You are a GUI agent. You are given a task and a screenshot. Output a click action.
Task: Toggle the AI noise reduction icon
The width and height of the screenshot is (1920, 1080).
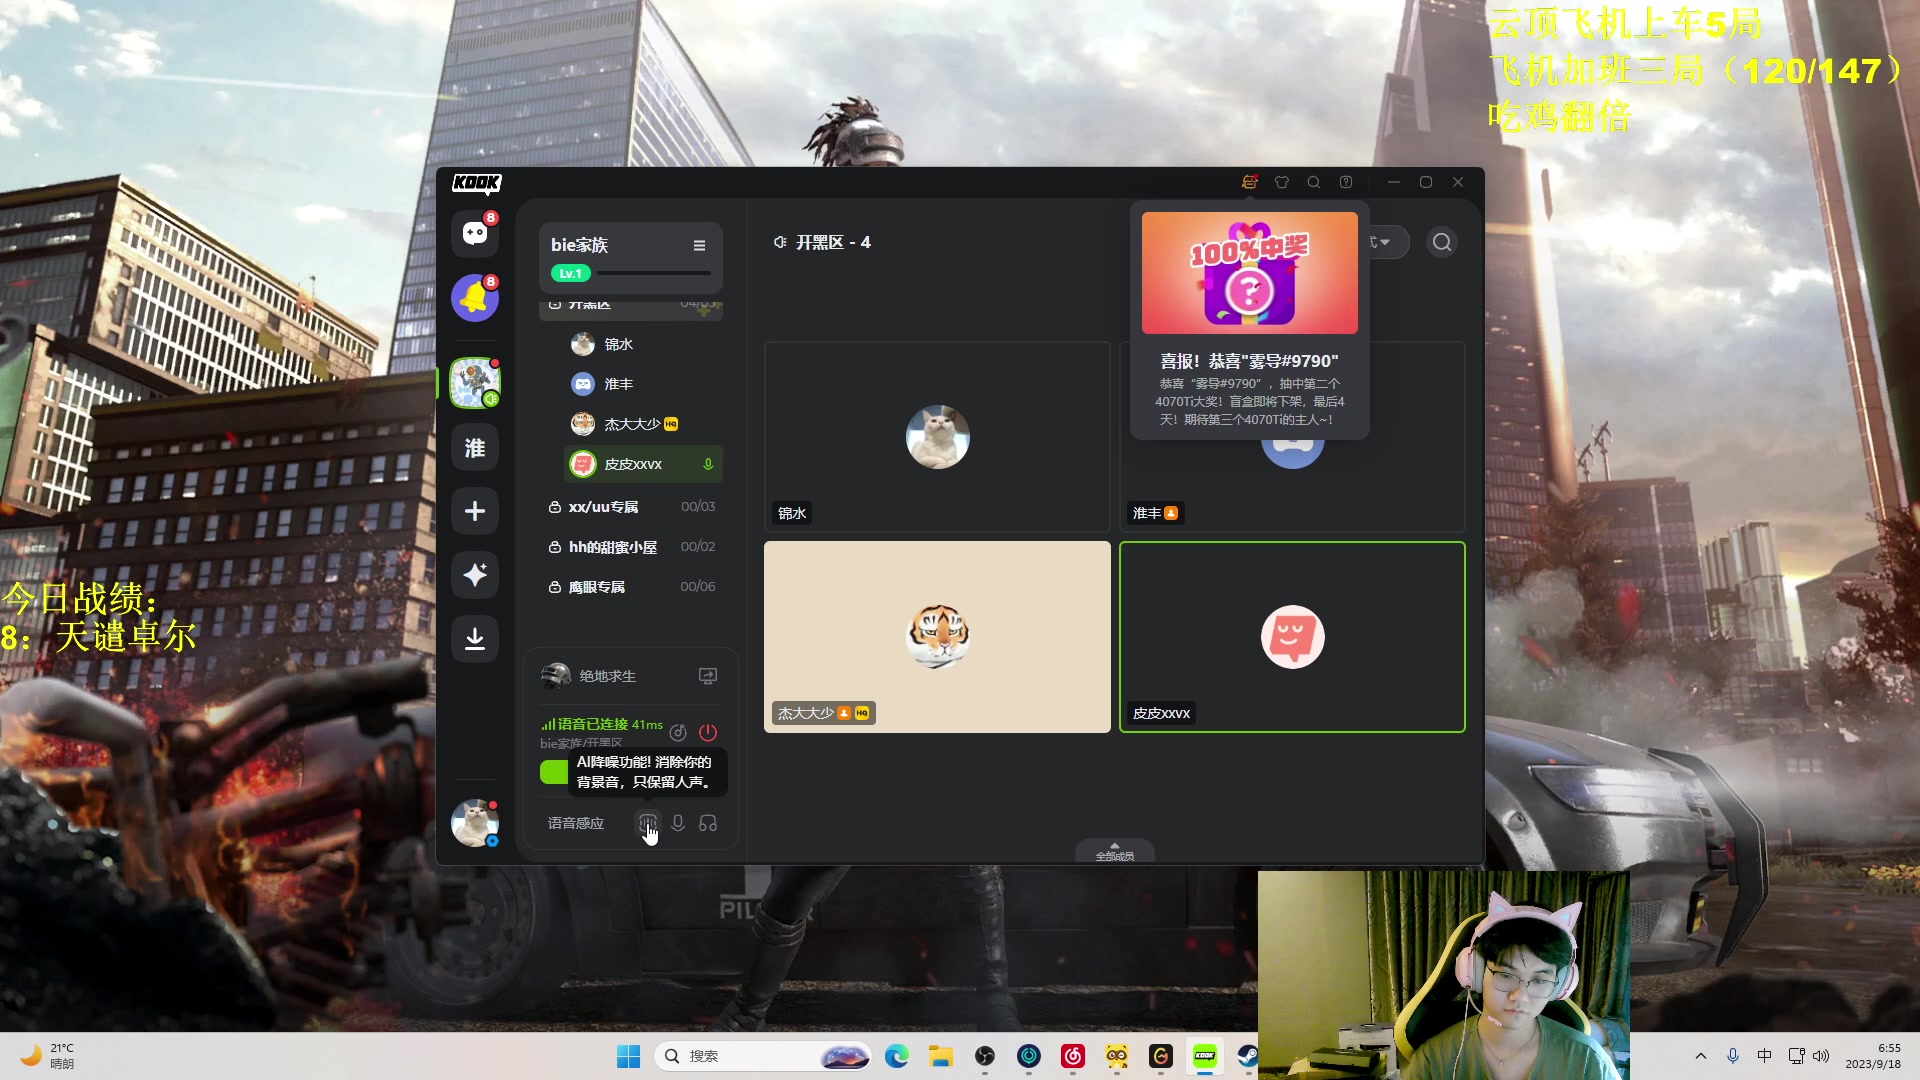[648, 823]
